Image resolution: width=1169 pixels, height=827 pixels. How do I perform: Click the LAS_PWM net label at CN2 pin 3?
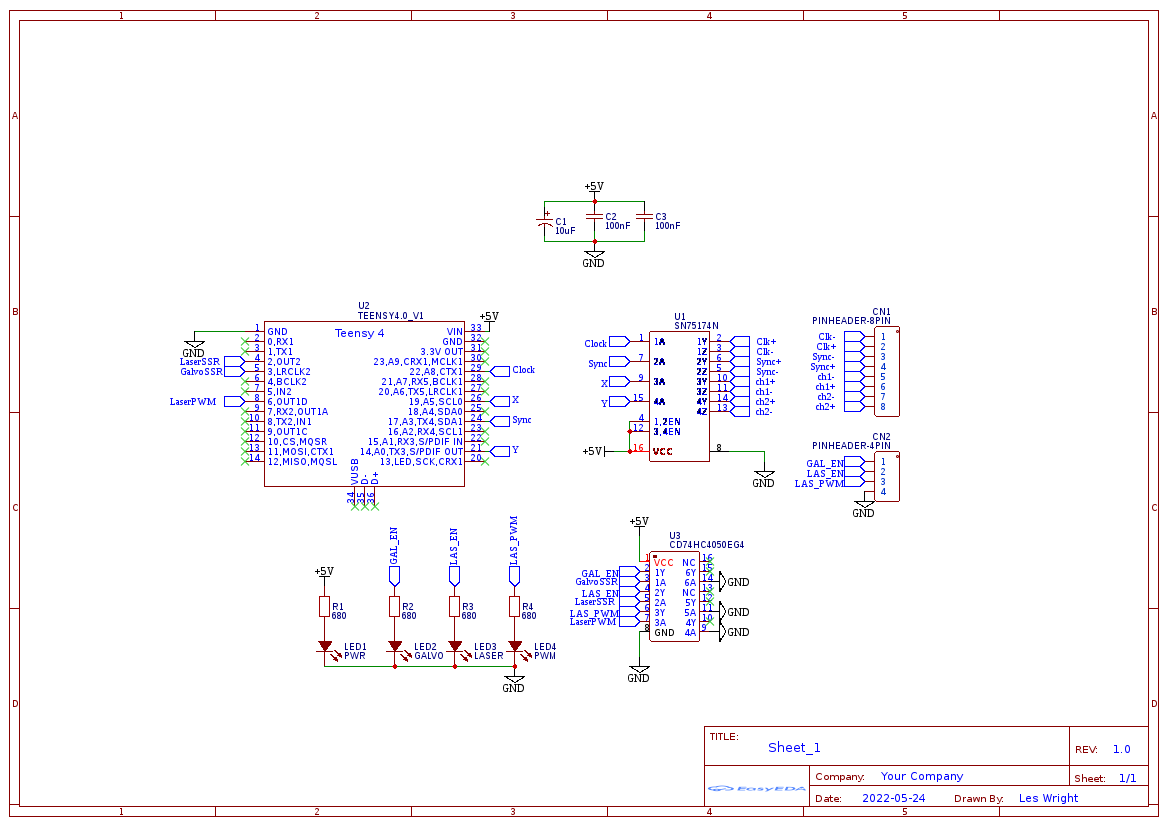click(819, 484)
